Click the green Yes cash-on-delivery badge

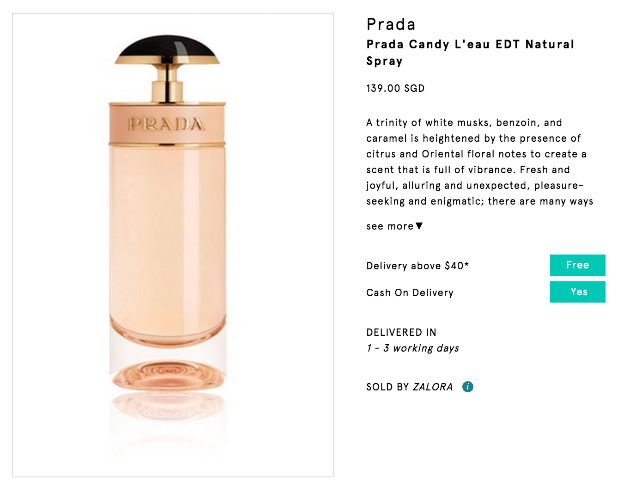click(577, 292)
